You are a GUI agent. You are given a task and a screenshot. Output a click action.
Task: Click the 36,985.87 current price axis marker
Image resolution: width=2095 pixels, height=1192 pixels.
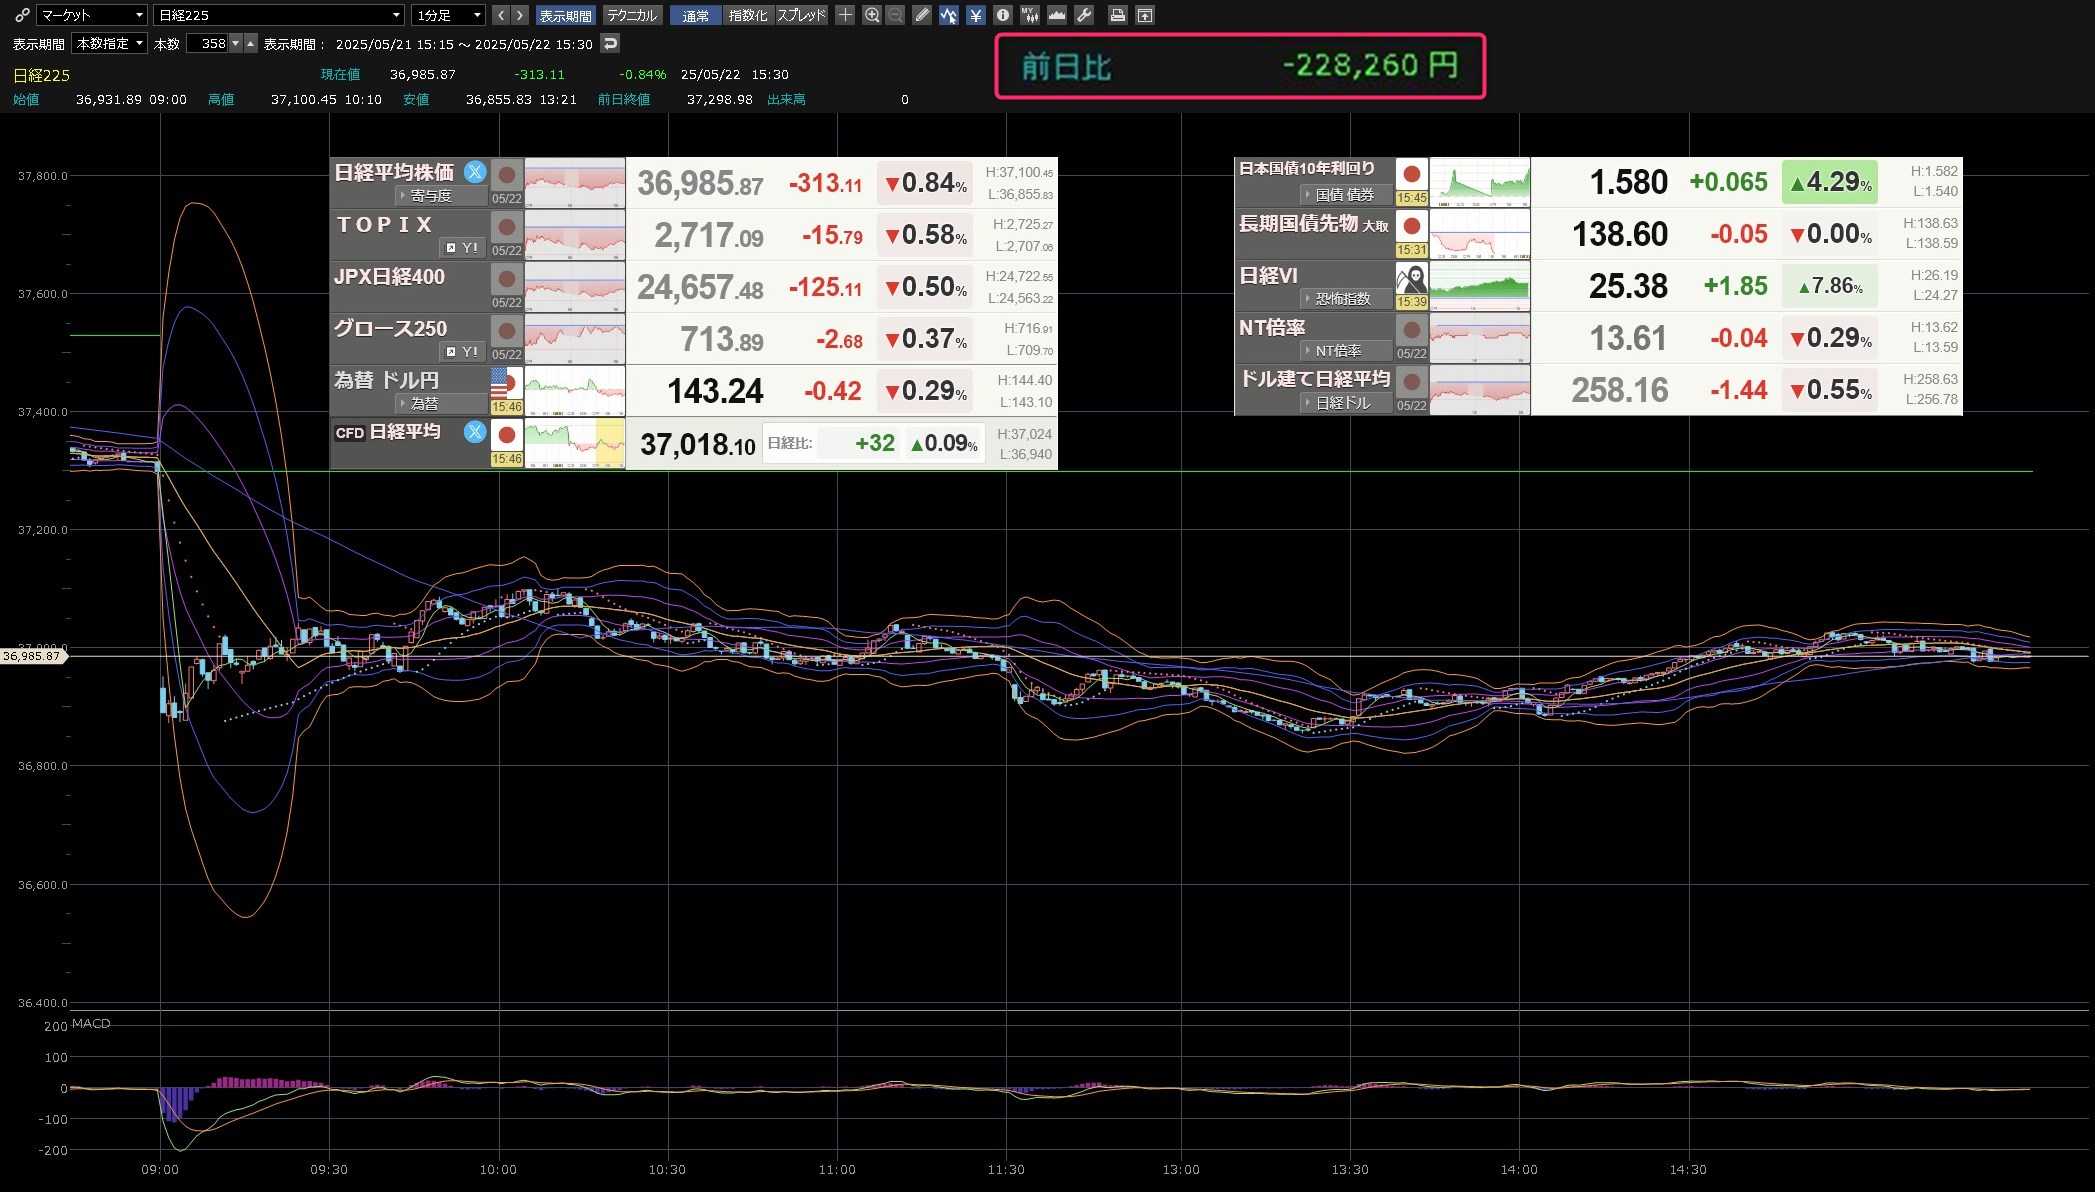[x=33, y=656]
